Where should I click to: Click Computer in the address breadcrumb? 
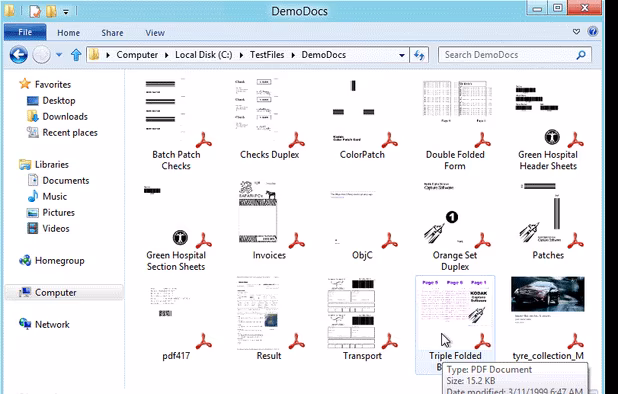tap(137, 55)
